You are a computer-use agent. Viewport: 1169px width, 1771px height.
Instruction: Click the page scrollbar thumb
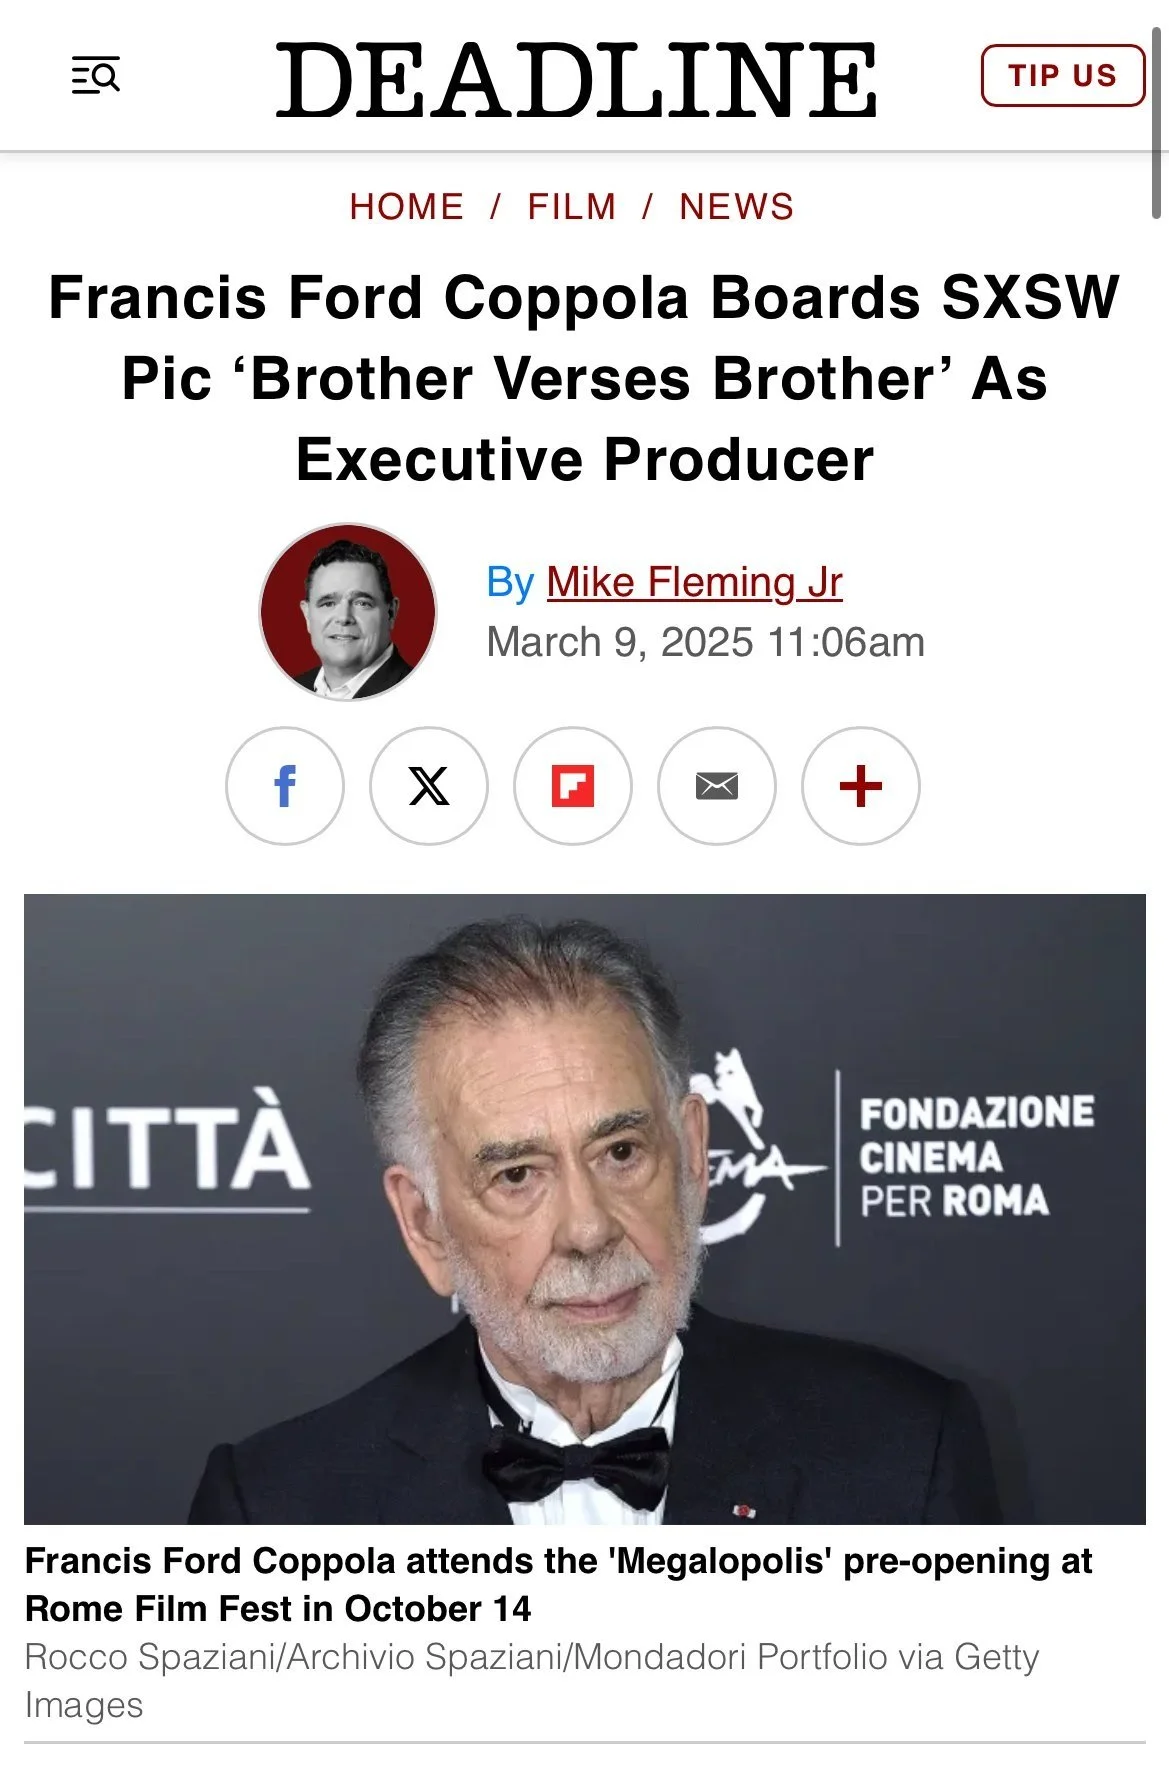1157,122
